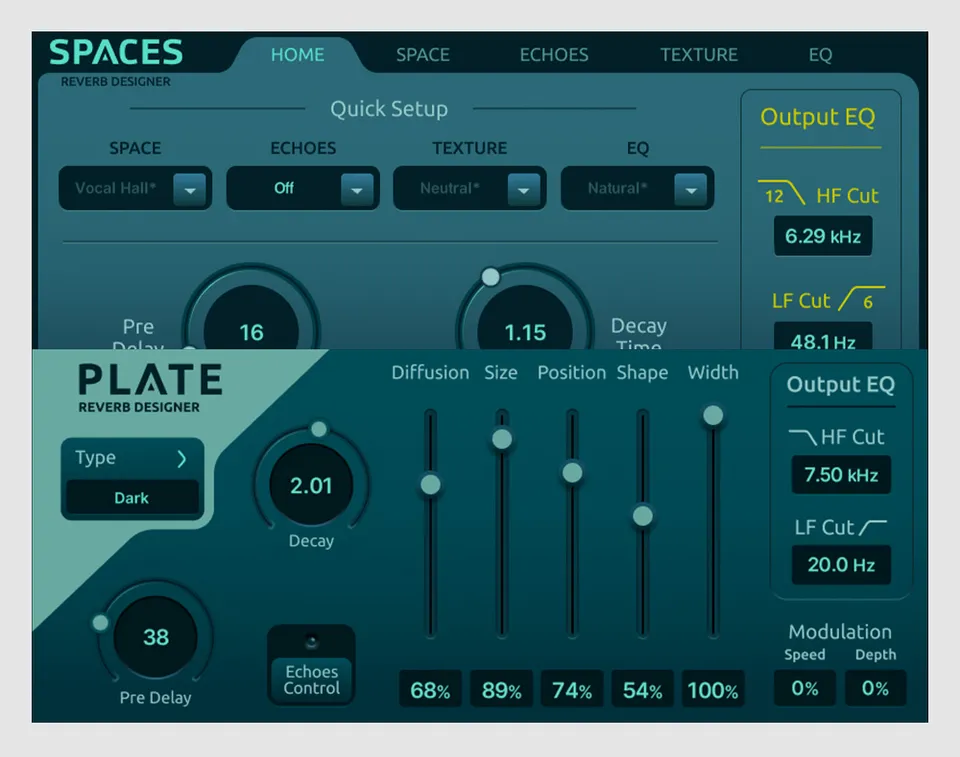Click the Width 100% value box

(x=713, y=690)
